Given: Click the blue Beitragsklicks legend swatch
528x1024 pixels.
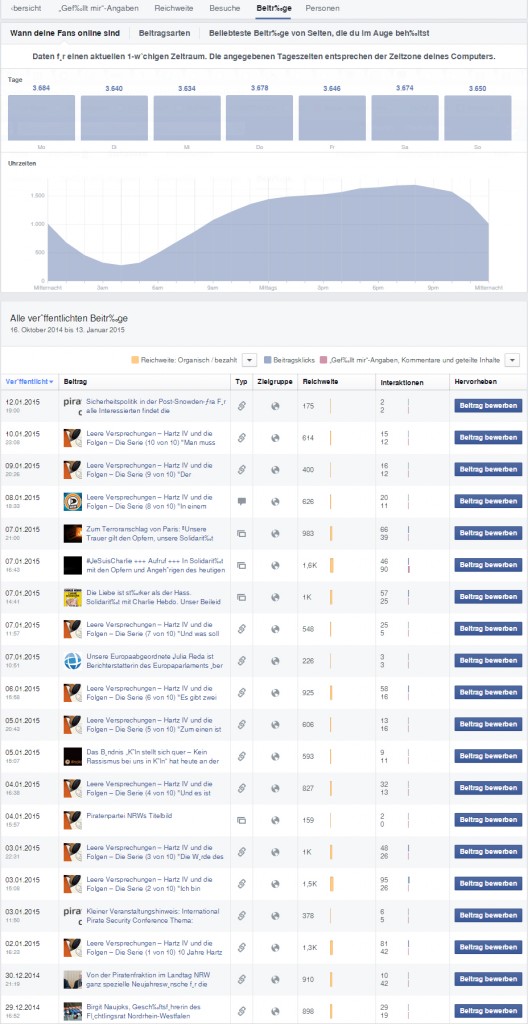Looking at the screenshot, I should pyautogui.click(x=267, y=360).
